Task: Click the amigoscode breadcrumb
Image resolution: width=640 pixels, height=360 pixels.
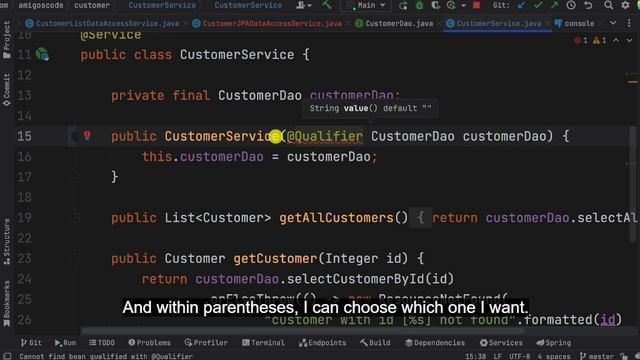Action: tap(41, 5)
